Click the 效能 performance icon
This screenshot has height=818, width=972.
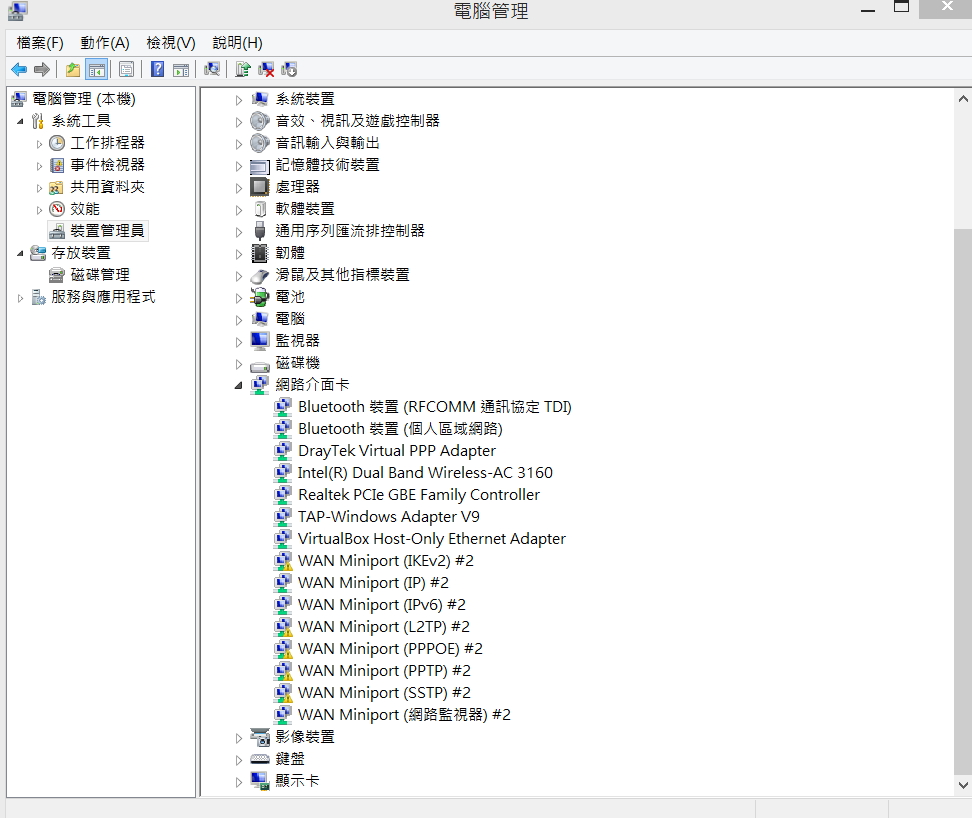click(57, 209)
